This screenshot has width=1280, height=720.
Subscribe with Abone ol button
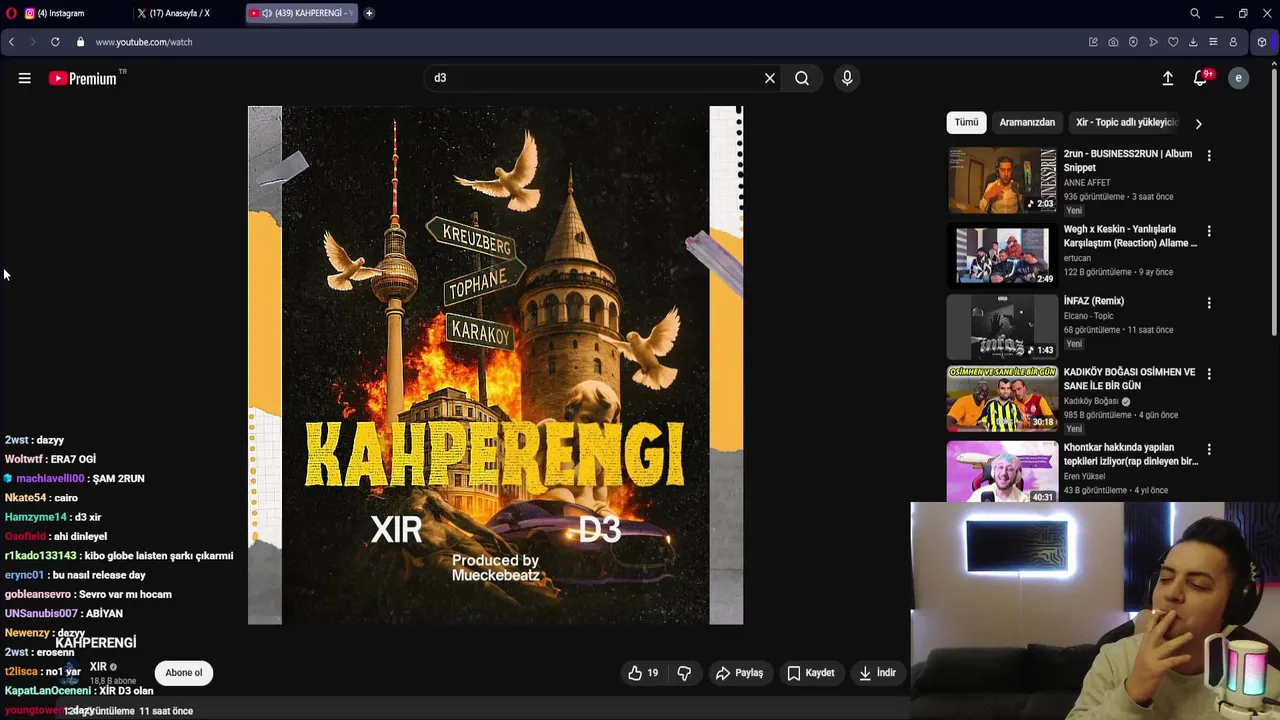click(184, 673)
